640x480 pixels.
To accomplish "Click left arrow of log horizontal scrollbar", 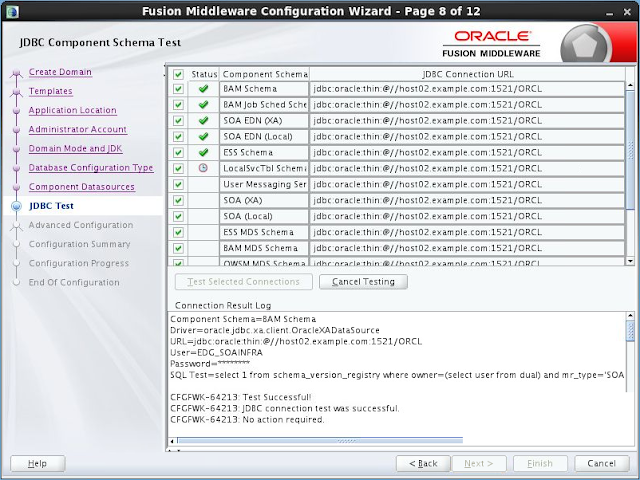I will pyautogui.click(x=172, y=441).
